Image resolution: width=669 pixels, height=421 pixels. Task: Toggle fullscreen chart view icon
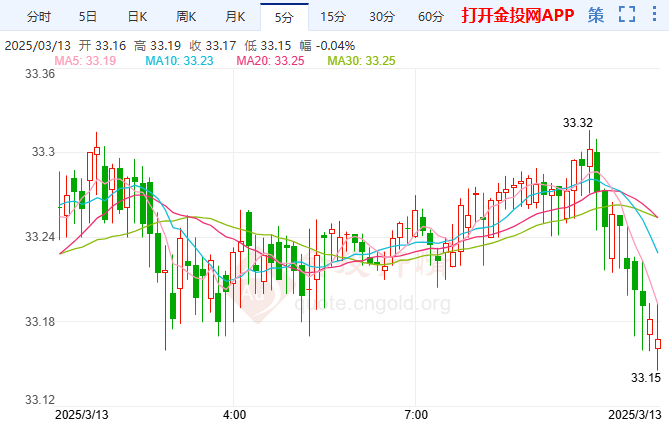(x=627, y=15)
